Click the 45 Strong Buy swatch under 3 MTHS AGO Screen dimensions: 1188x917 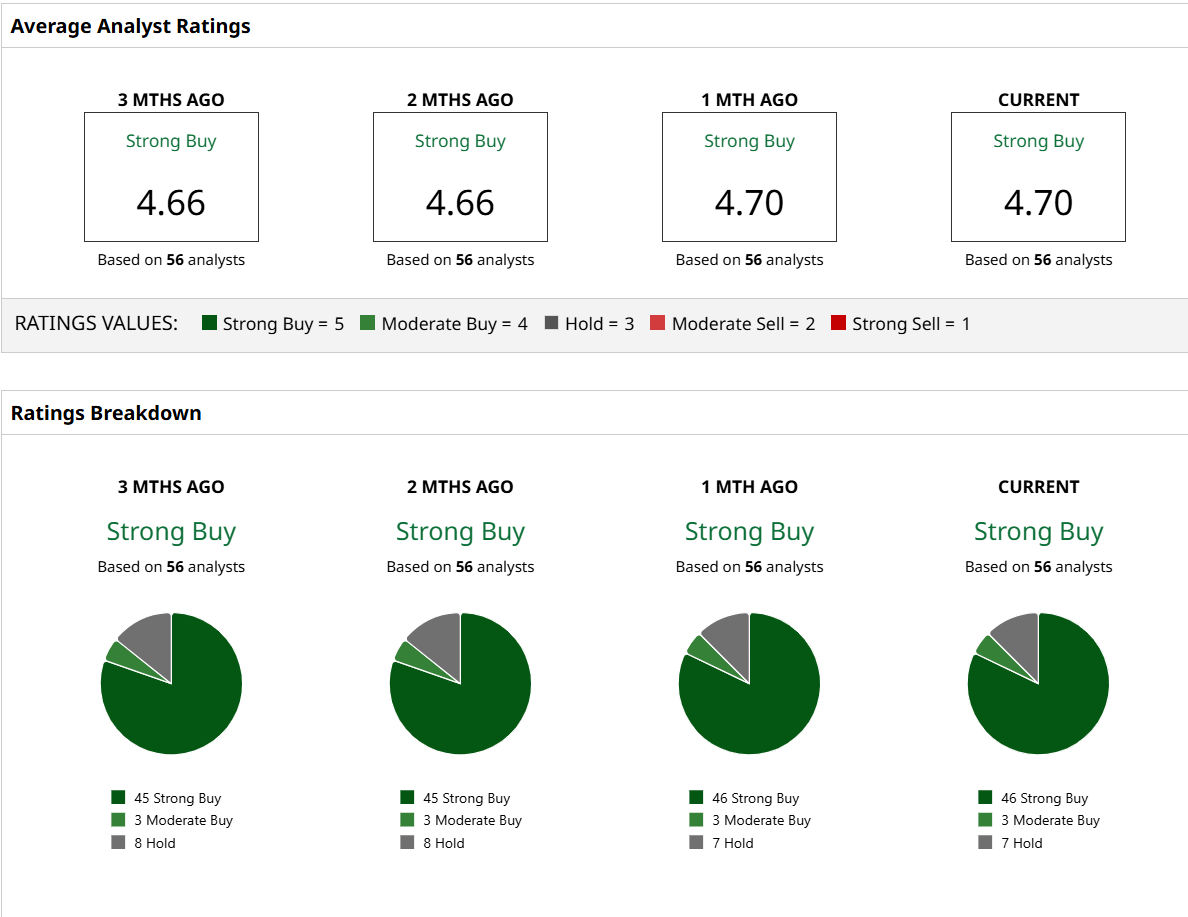[119, 797]
